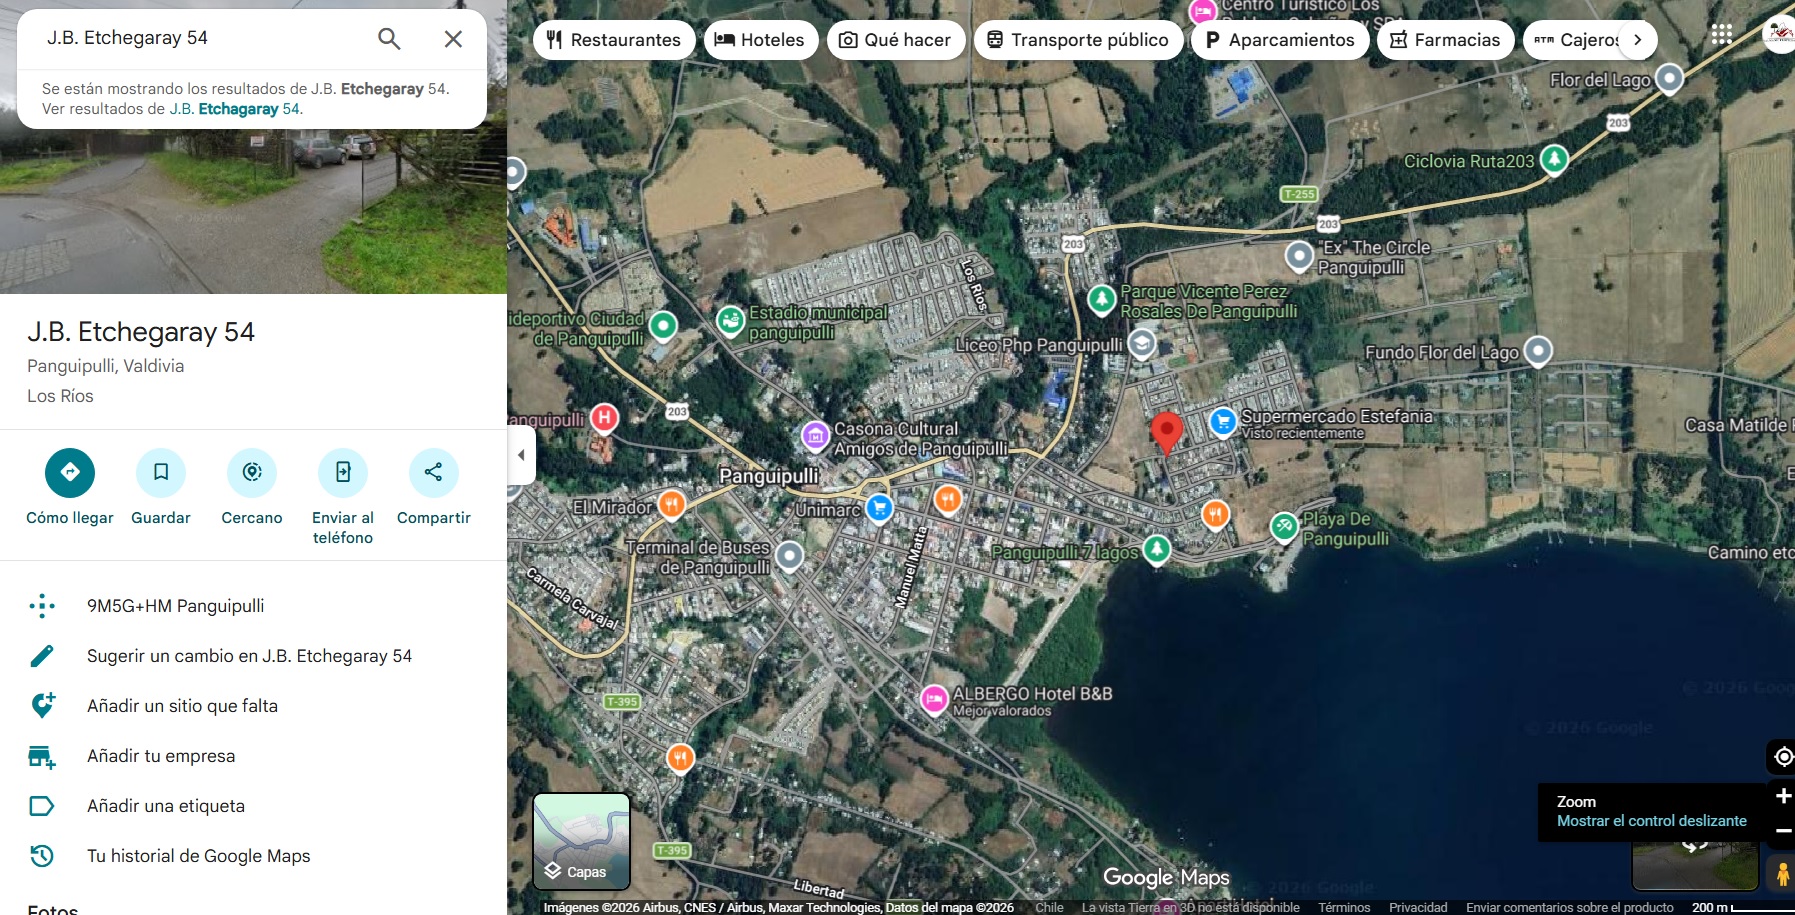Click Enviar comentarios sobre el producto

[x=1570, y=907]
